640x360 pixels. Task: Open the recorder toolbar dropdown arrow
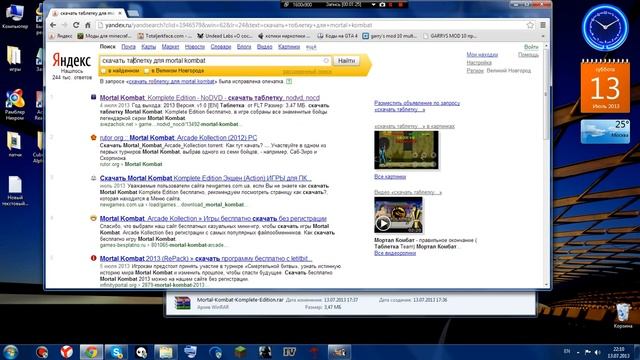pos(373,4)
